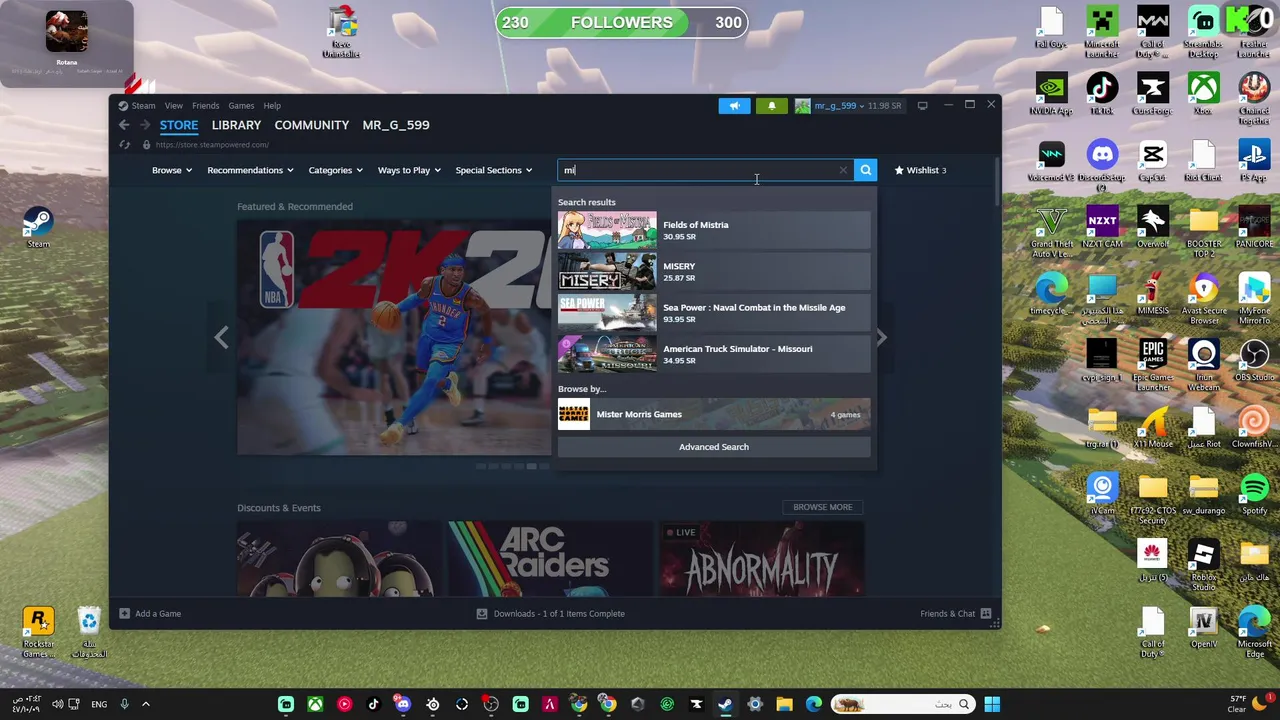Open the TikTok desktop icon
This screenshot has width=1280, height=720.
1102,94
